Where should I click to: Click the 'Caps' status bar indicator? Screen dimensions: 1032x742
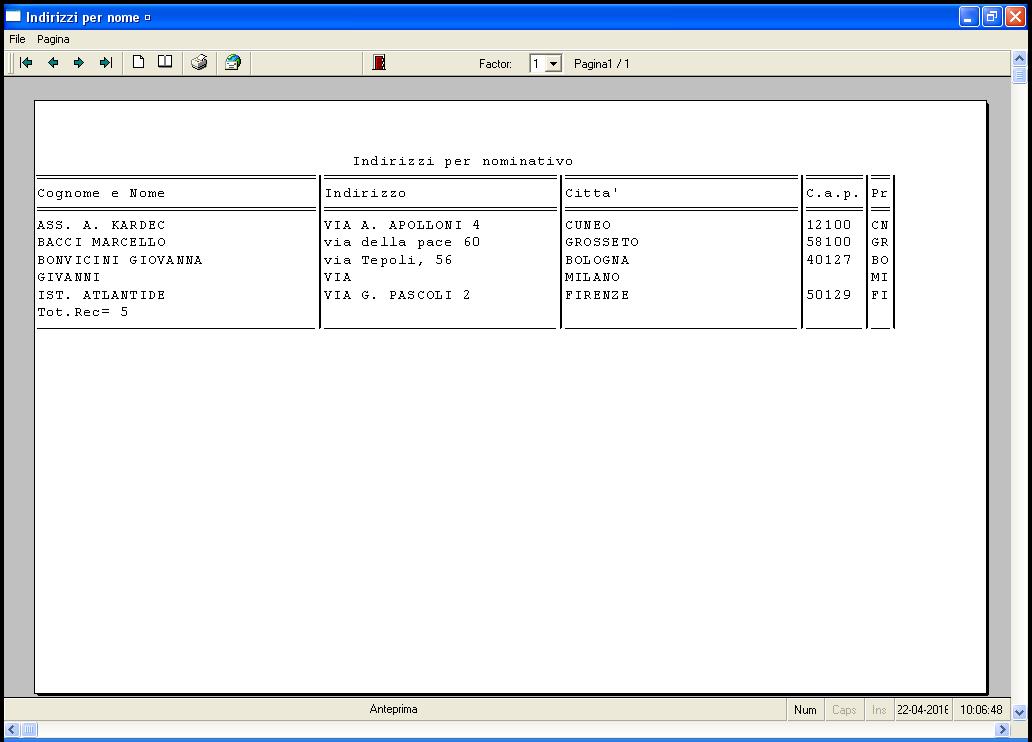[x=844, y=710]
